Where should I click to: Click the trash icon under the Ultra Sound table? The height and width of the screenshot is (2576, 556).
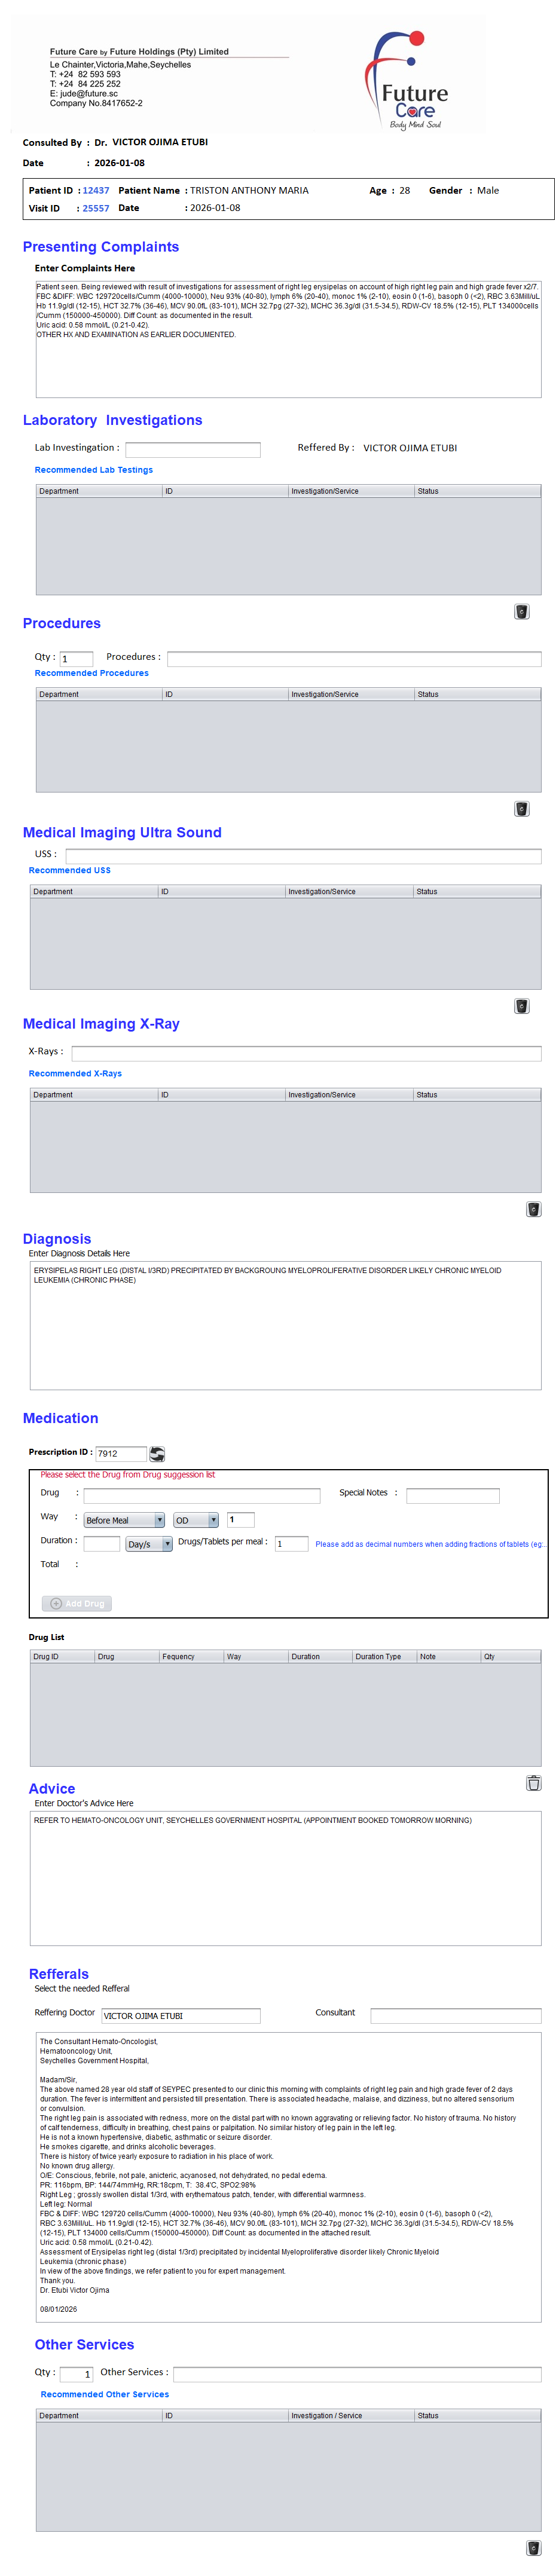[x=521, y=1005]
